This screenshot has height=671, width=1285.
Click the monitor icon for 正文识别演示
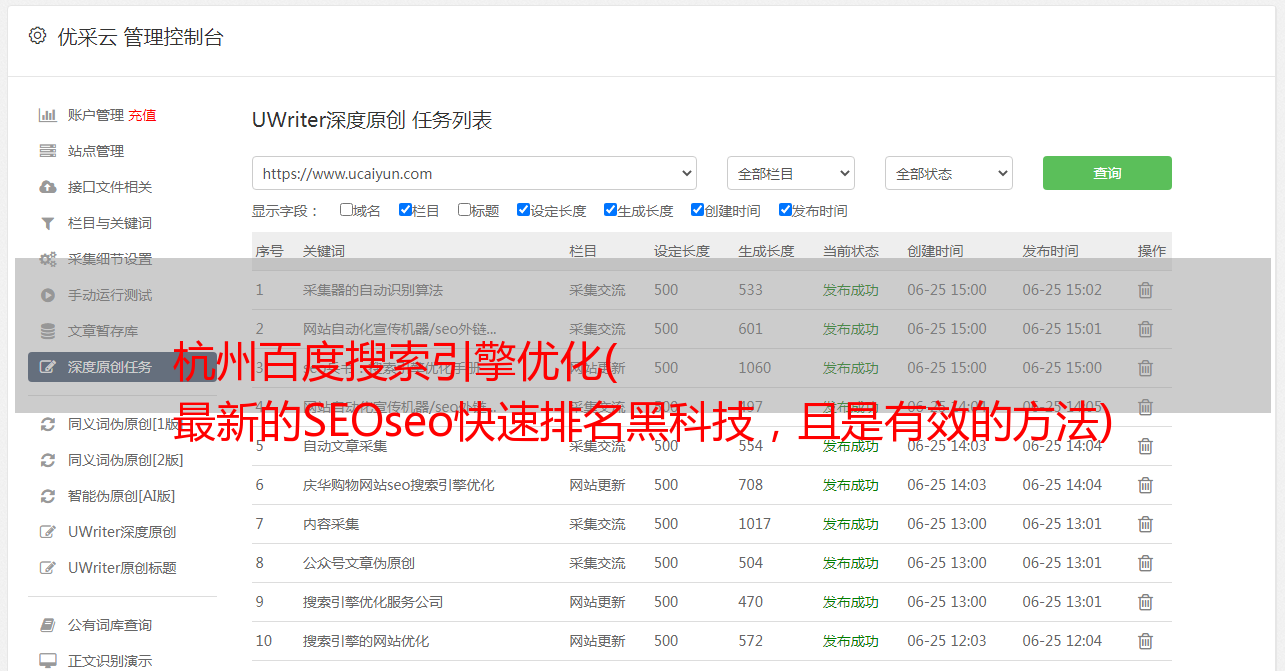[x=47, y=661]
